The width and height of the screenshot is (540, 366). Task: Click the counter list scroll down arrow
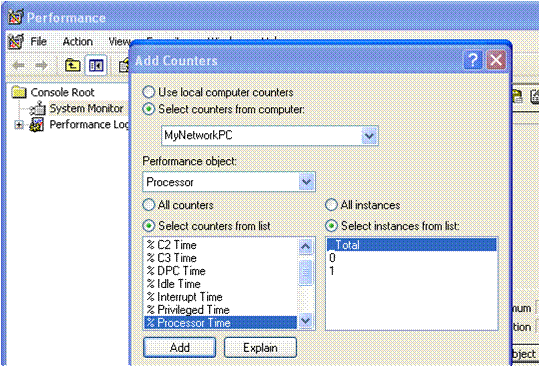point(306,321)
